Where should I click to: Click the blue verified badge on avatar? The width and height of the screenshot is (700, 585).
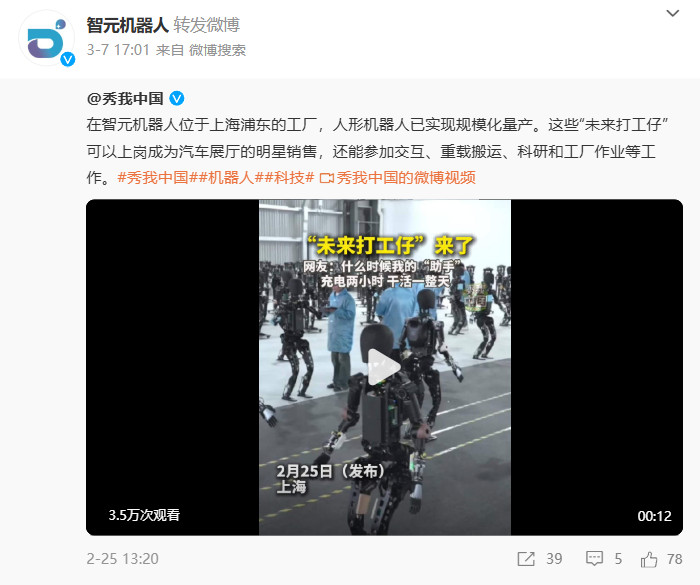(68, 59)
